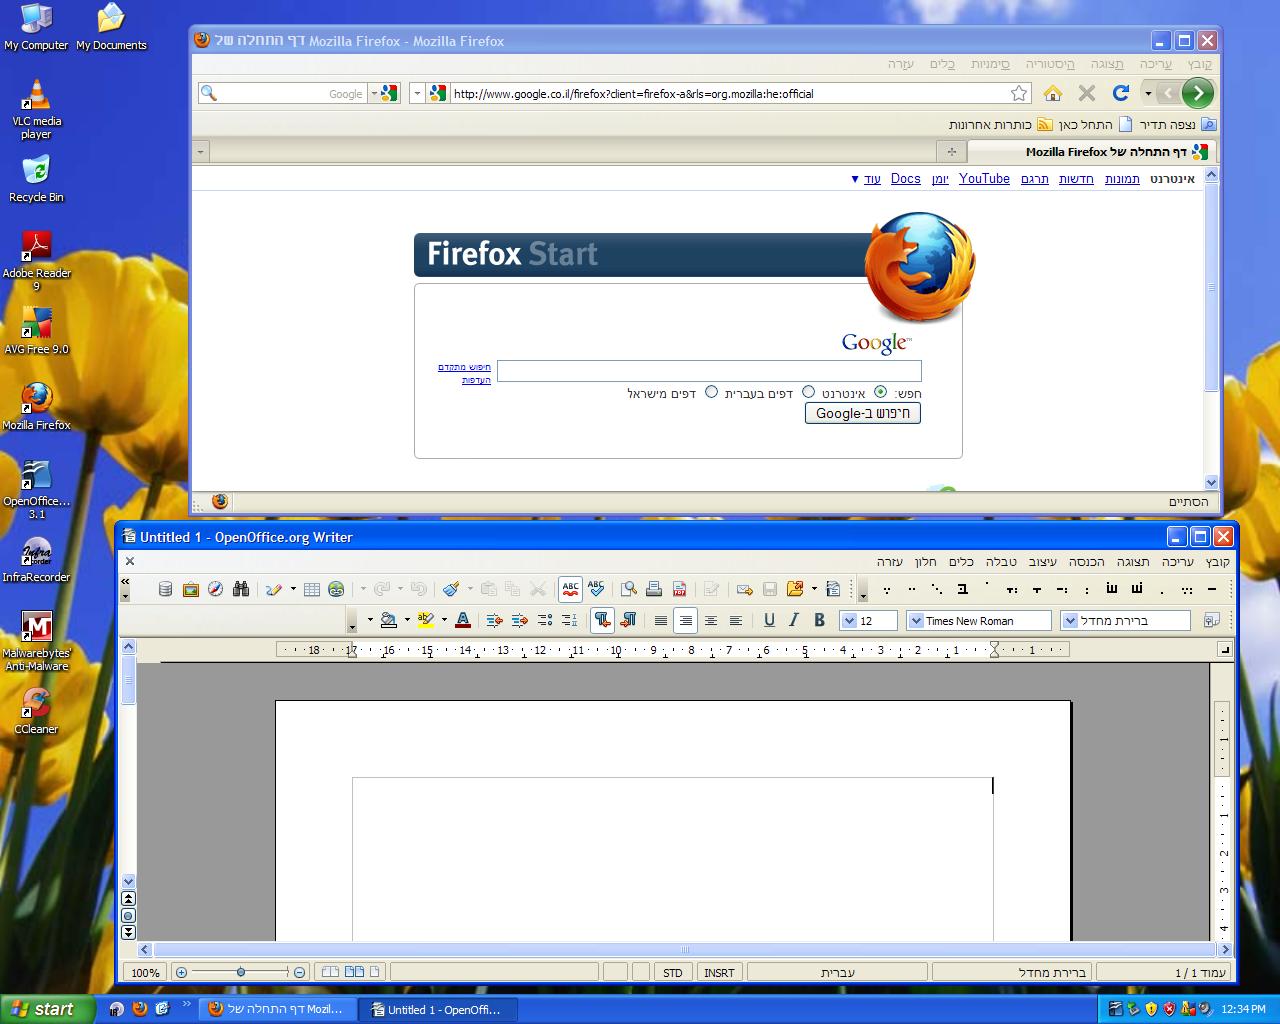
Task: Click the Reload page icon in Firefox
Action: click(1121, 93)
